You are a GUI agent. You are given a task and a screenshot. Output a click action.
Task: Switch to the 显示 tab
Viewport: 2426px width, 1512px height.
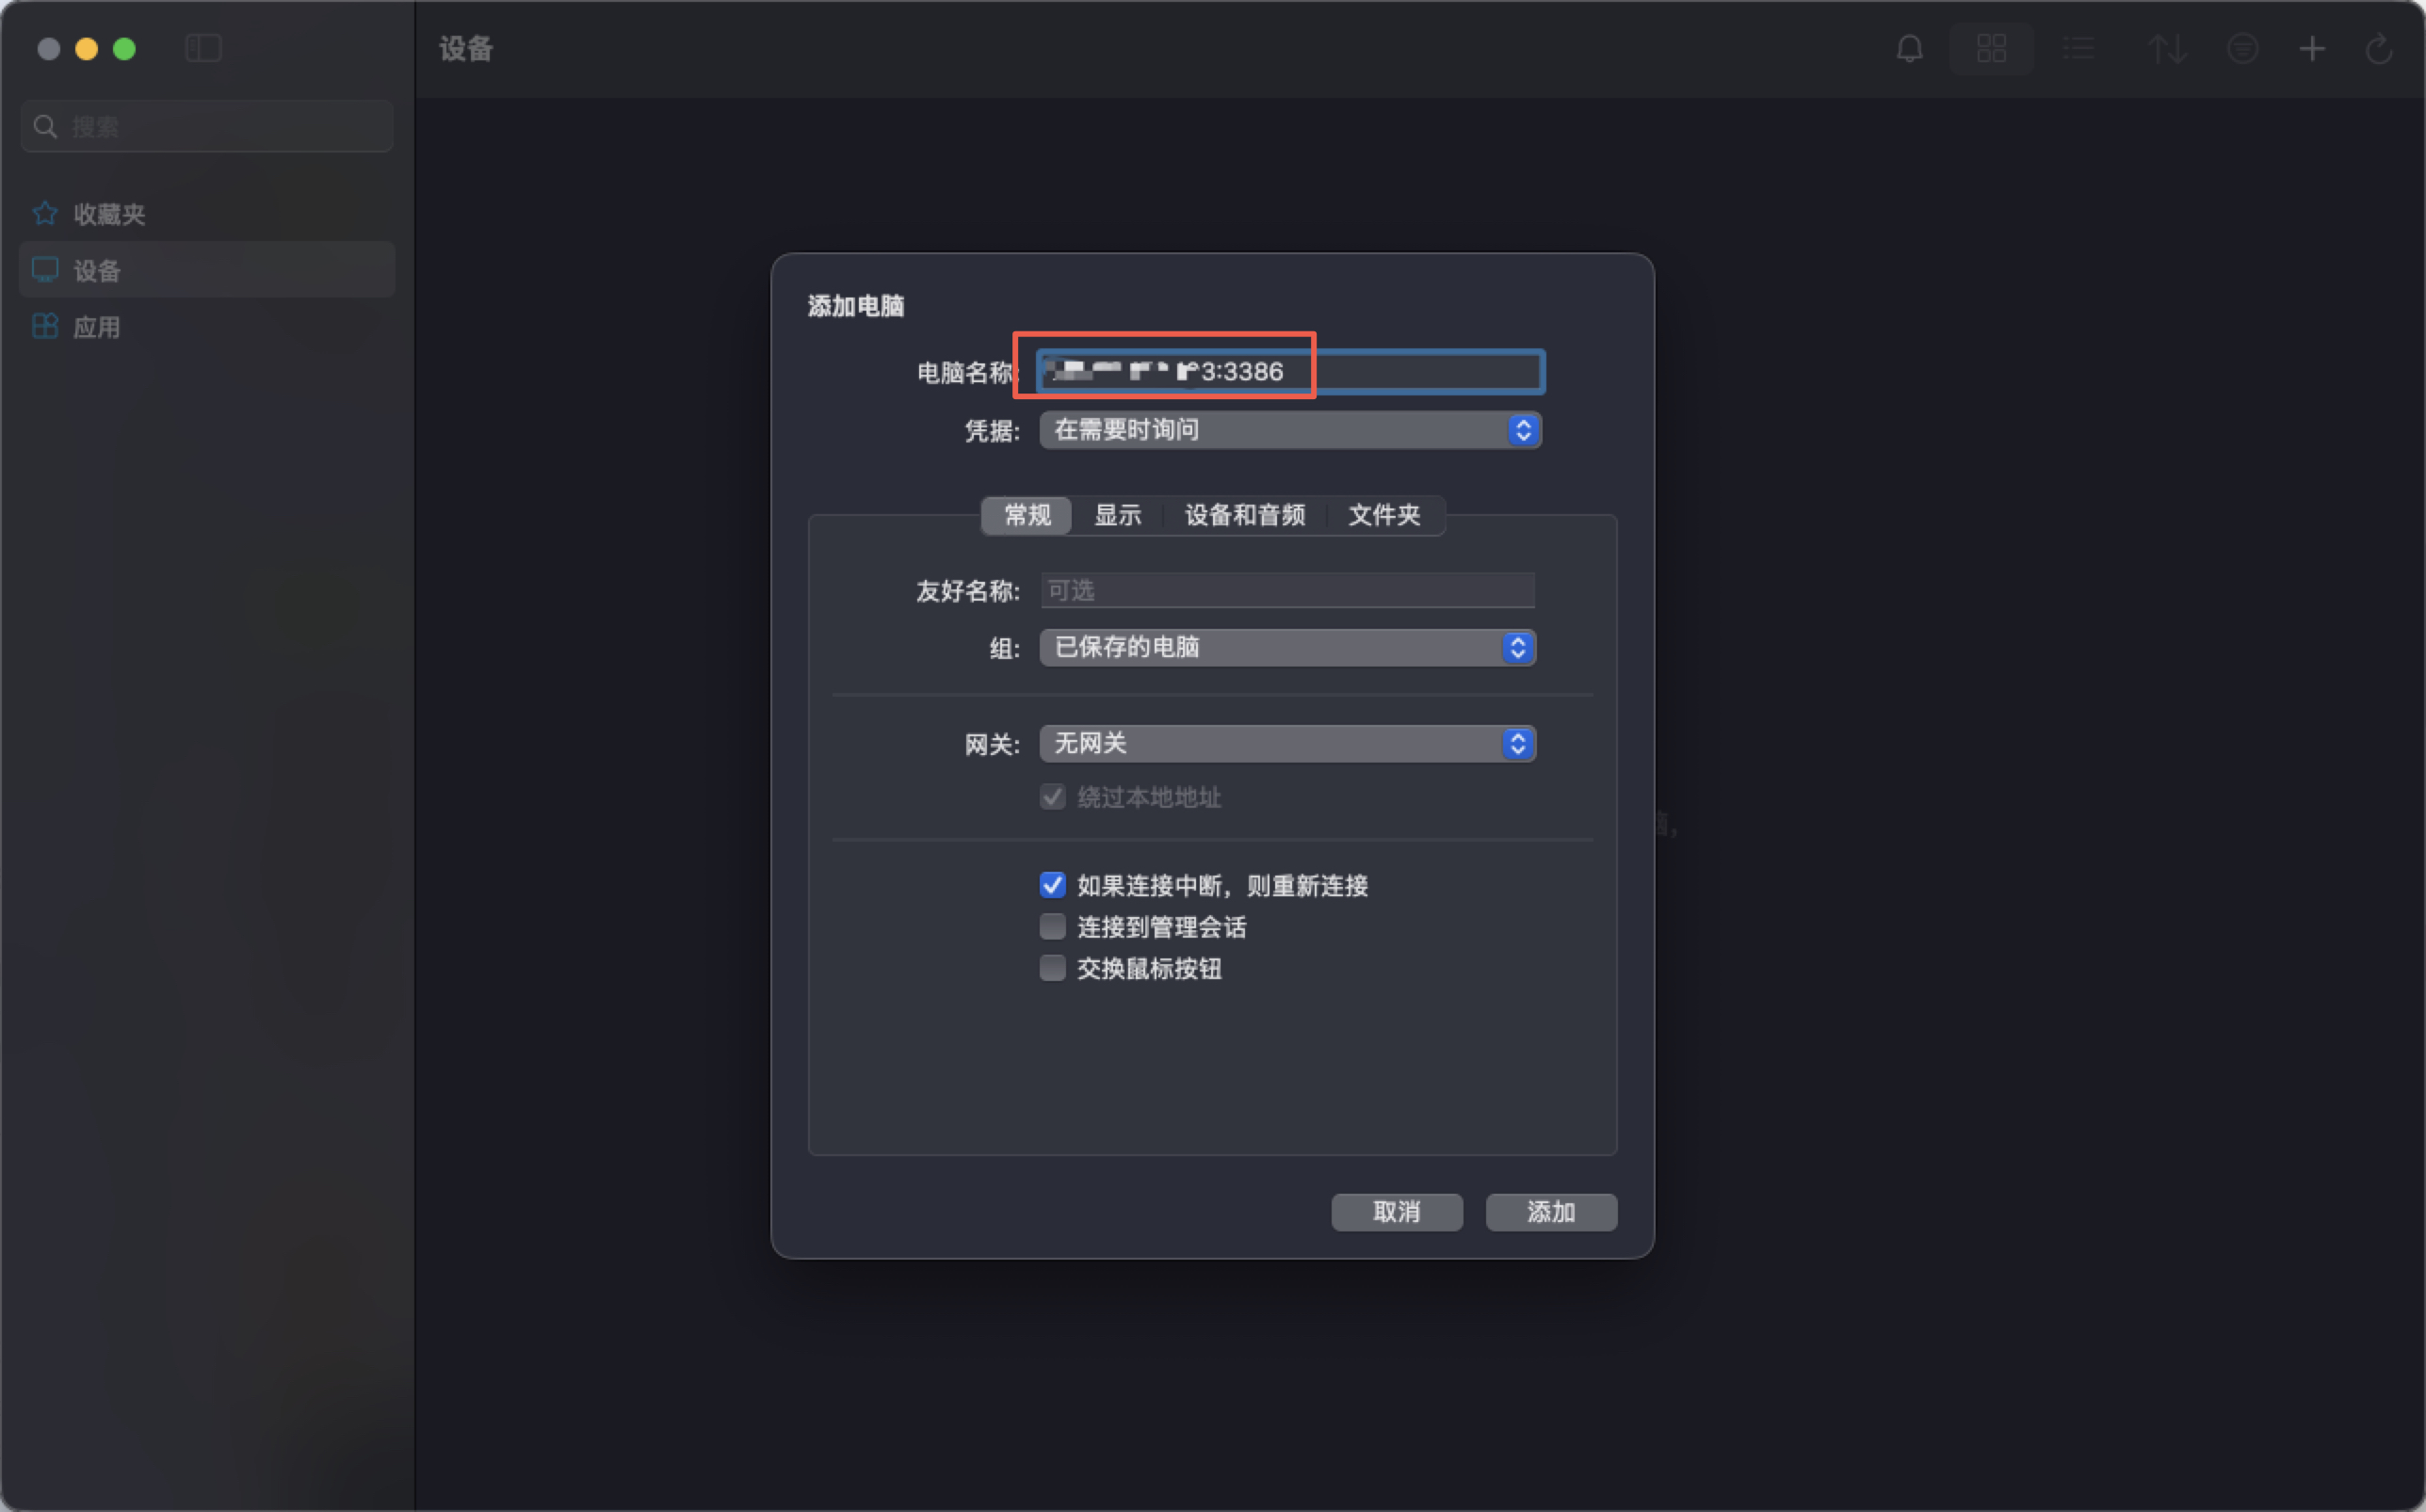[x=1117, y=515]
